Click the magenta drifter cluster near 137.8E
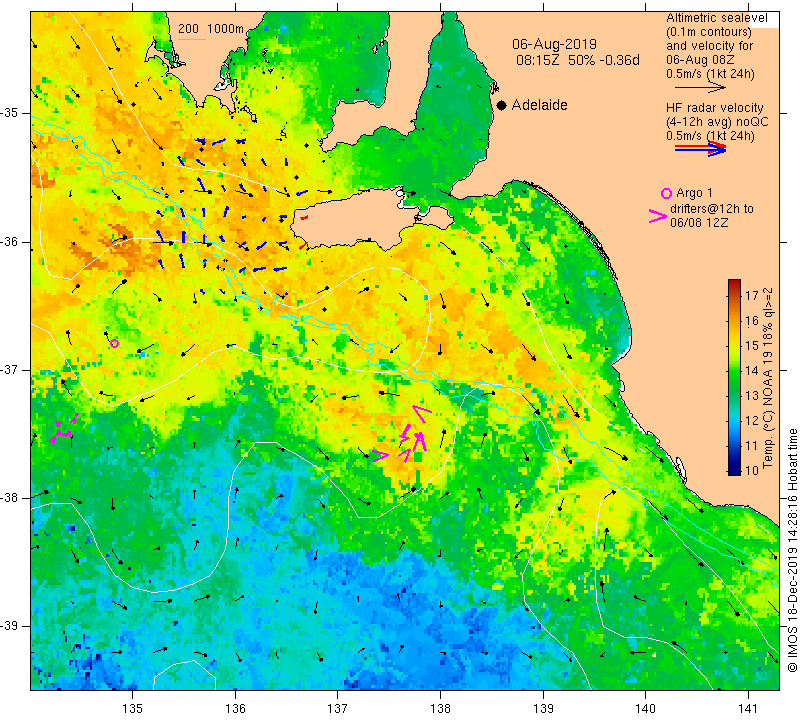The image size is (800, 720). click(403, 436)
